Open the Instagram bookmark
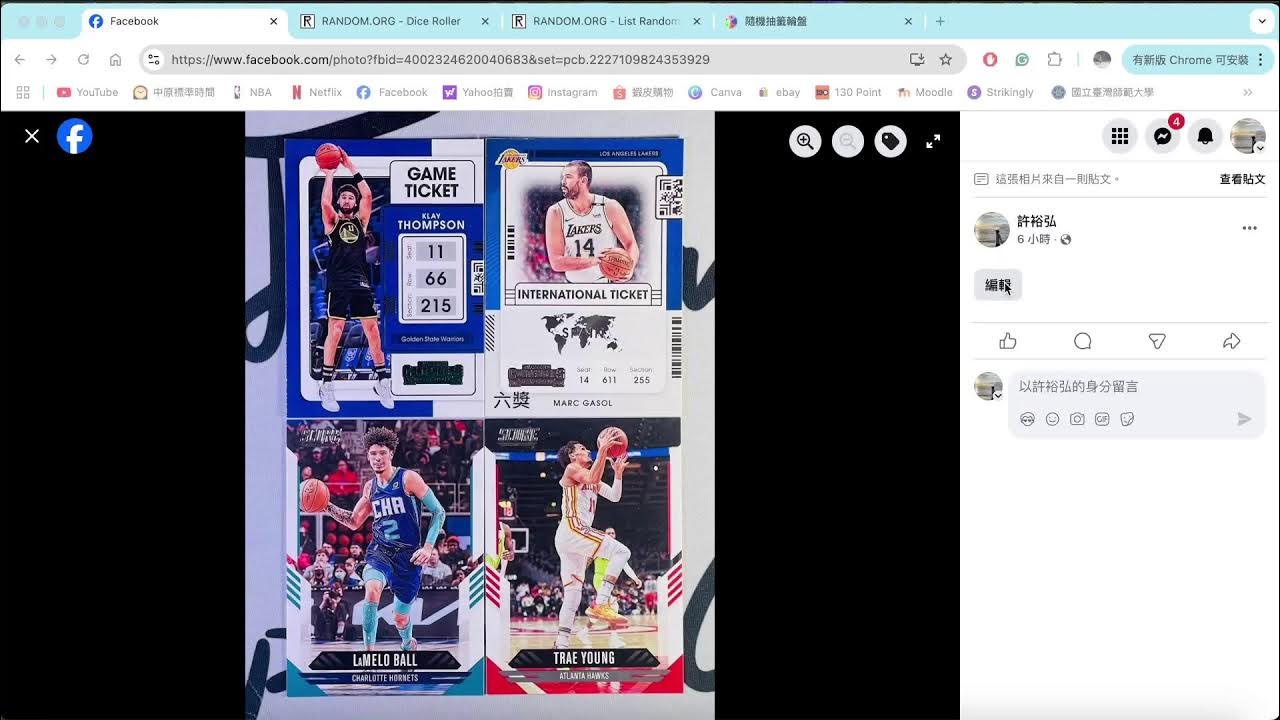The width and height of the screenshot is (1280, 720). 563,92
